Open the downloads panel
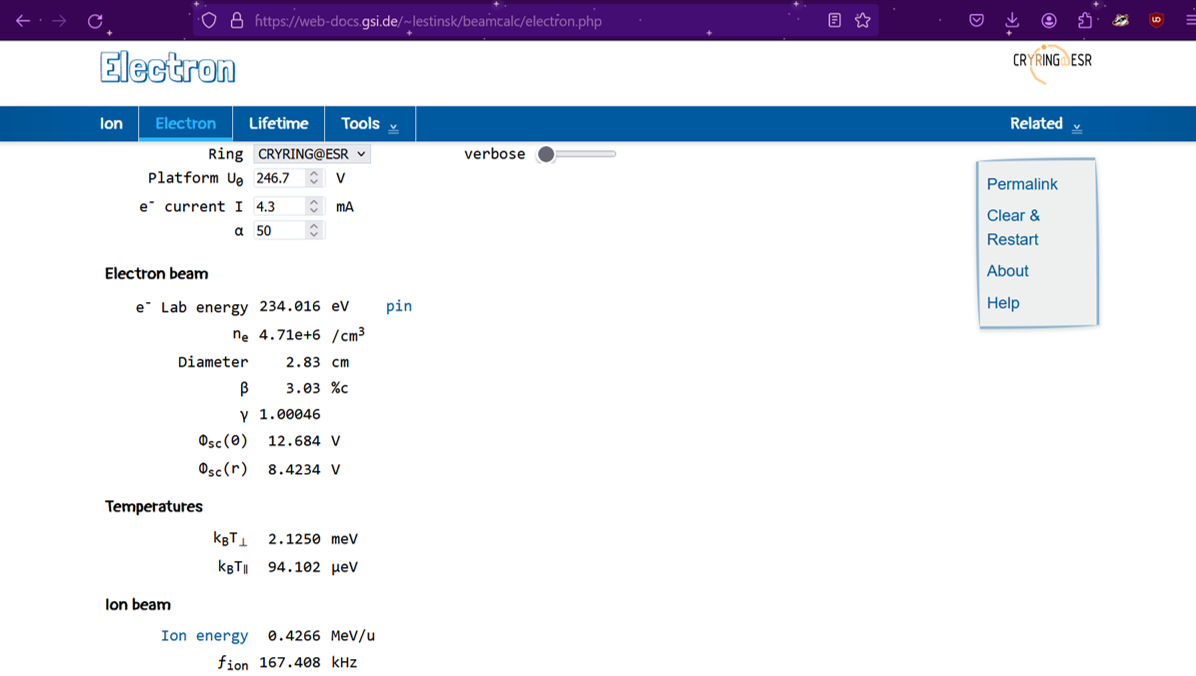Screen dimensions: 1196x676 (x=1012, y=21)
